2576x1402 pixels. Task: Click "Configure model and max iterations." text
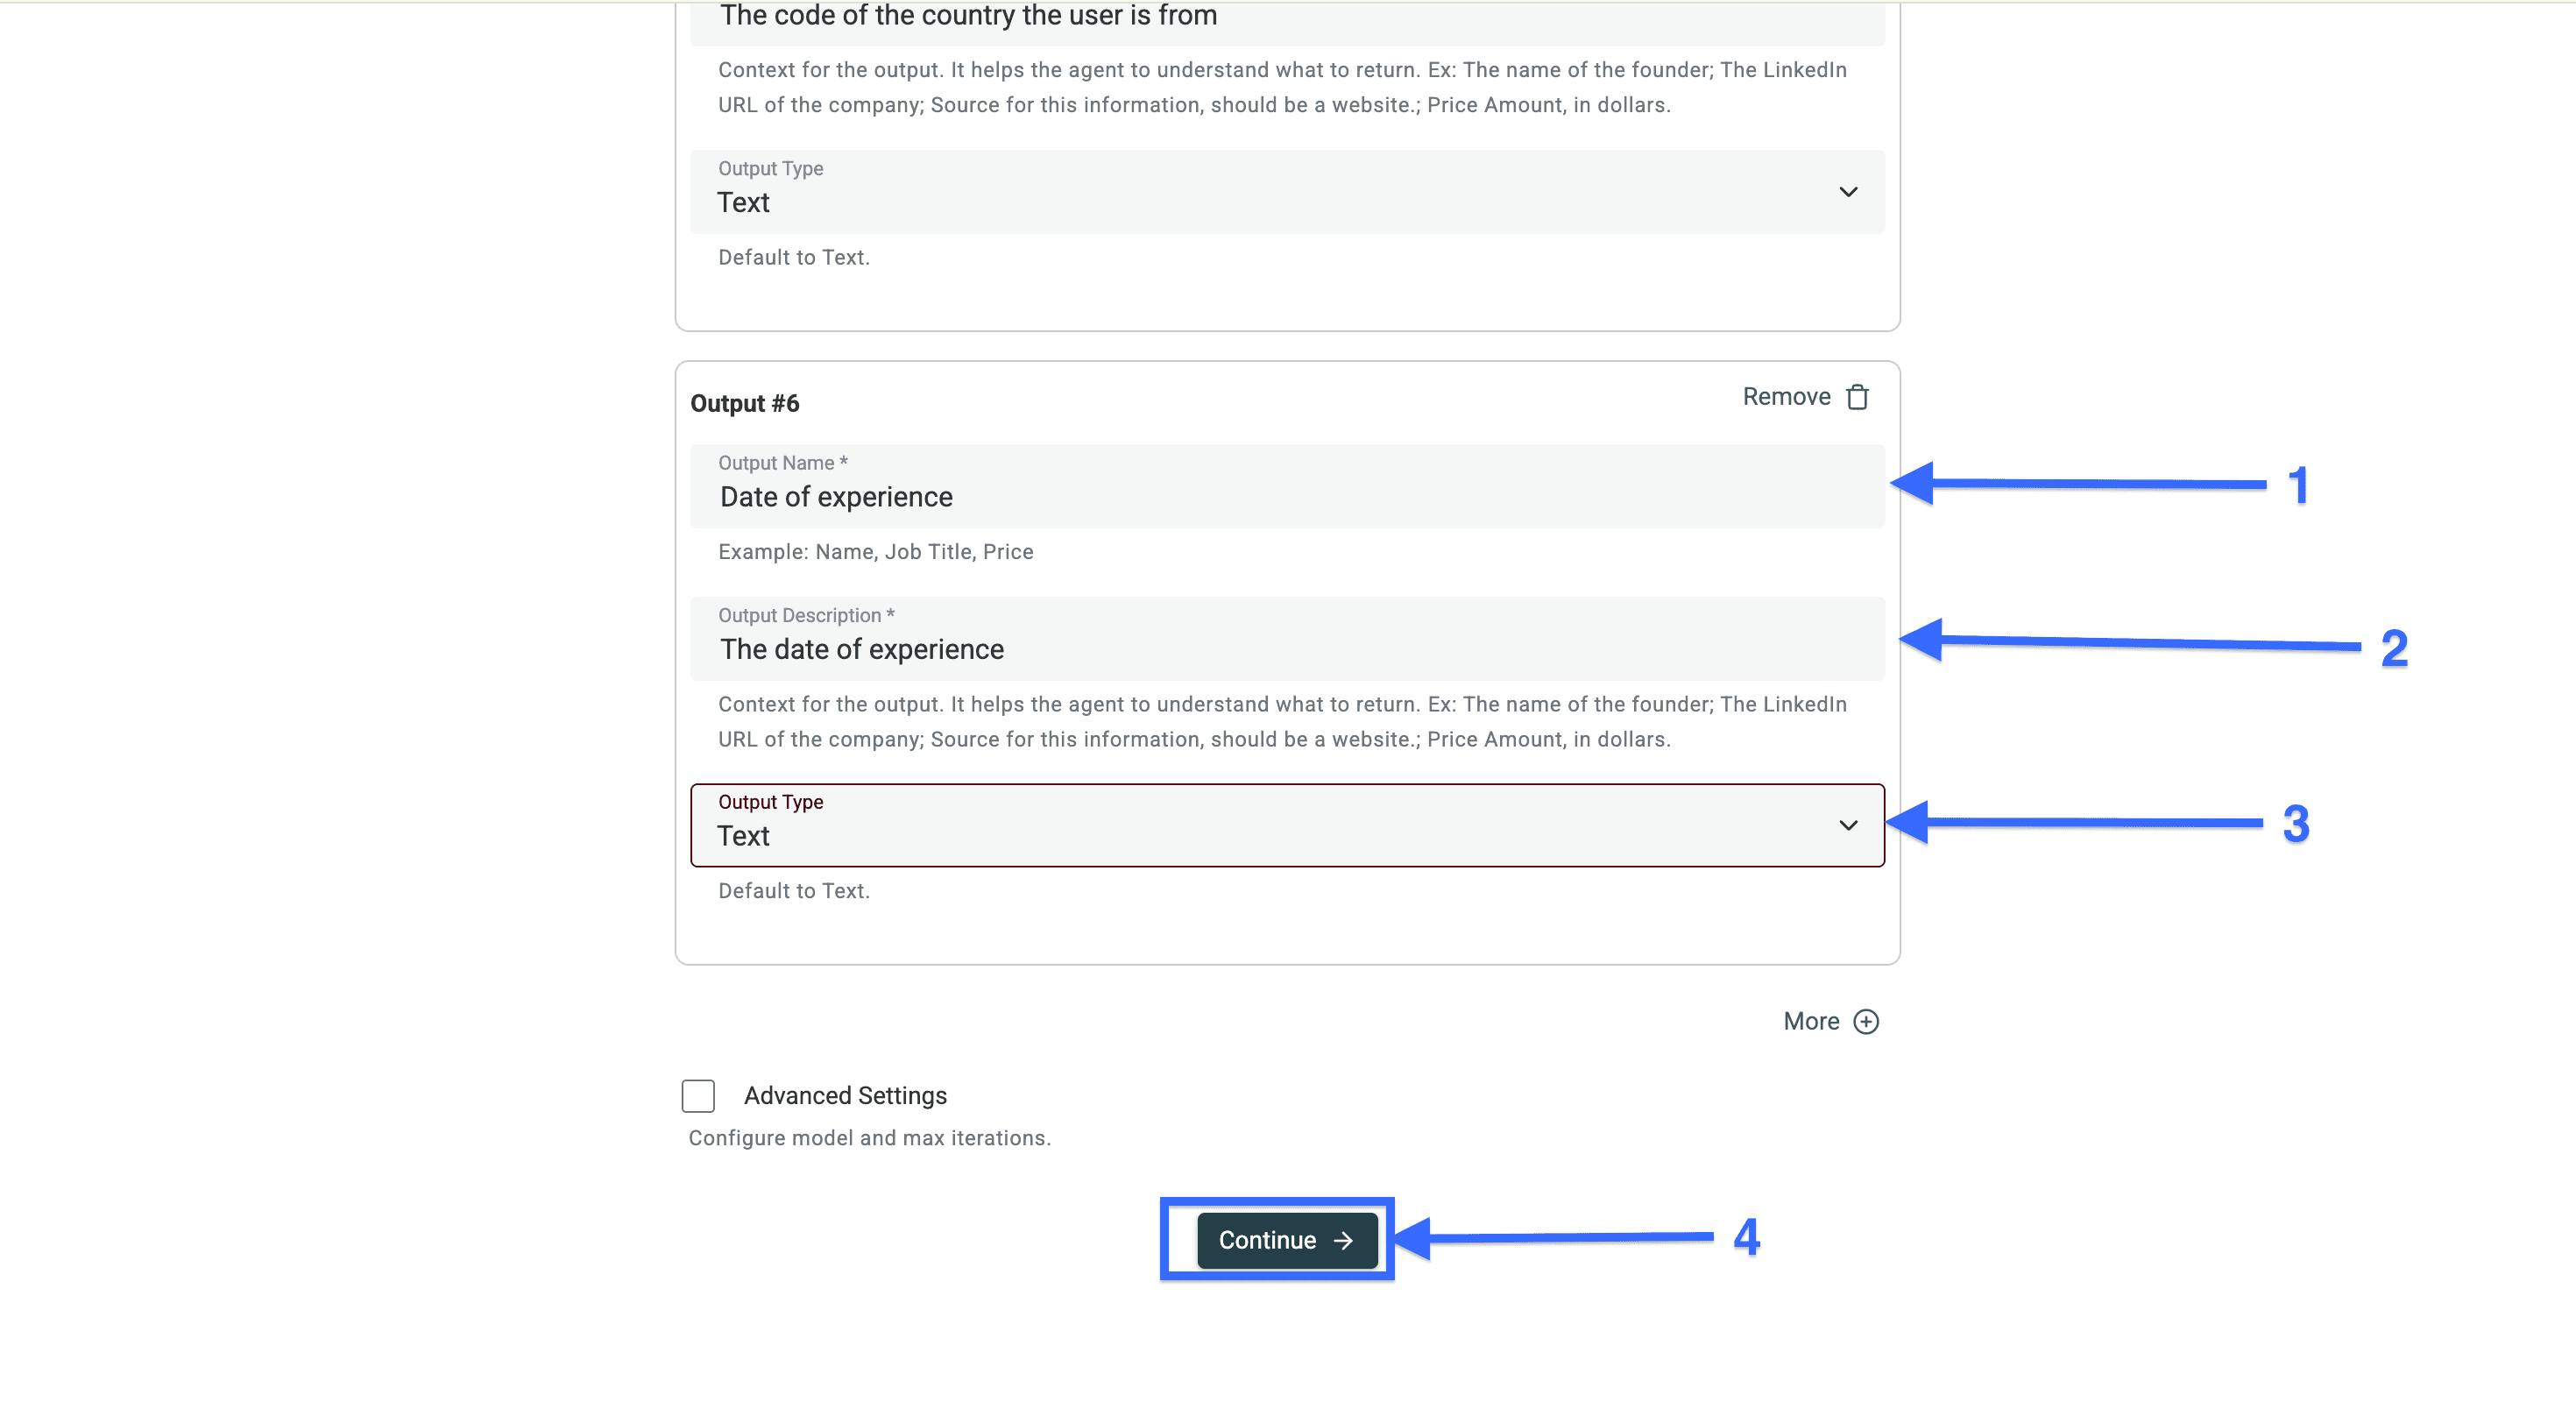click(x=869, y=1138)
